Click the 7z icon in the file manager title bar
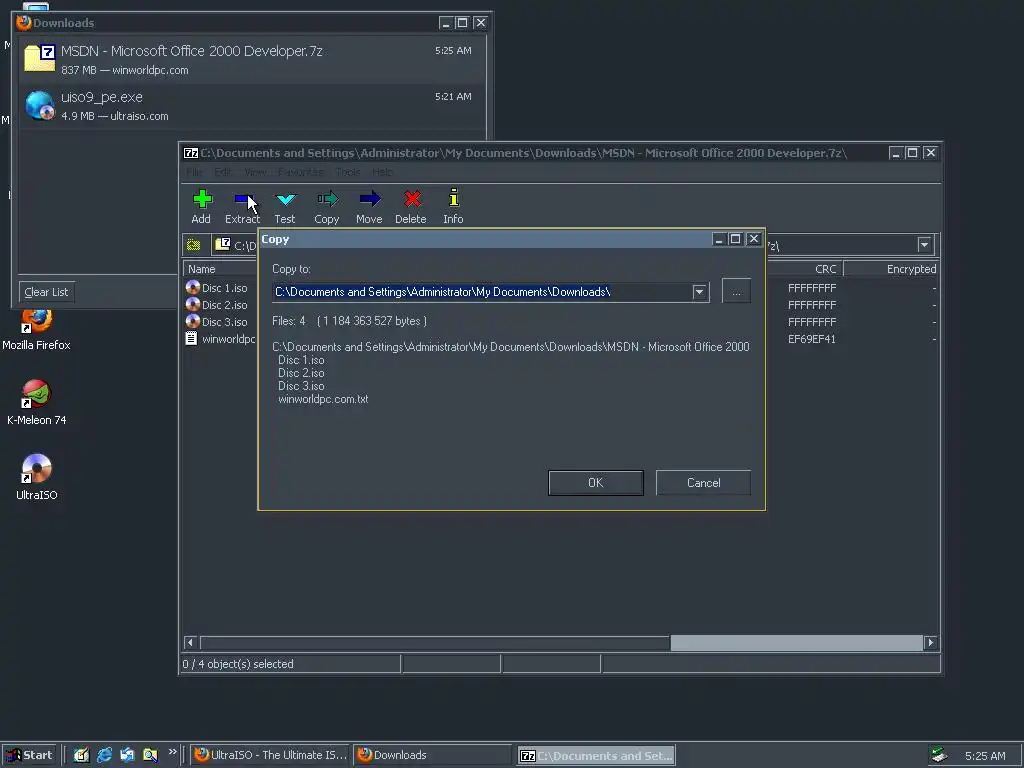This screenshot has width=1024, height=768. pyautogui.click(x=191, y=153)
